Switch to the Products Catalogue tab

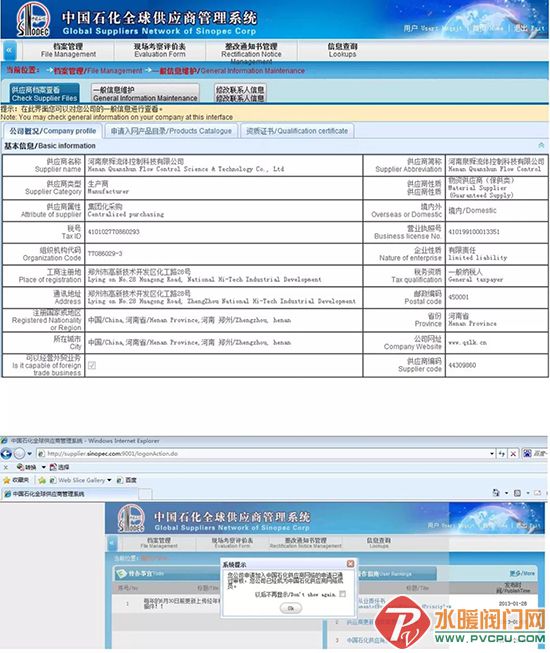pyautogui.click(x=171, y=131)
